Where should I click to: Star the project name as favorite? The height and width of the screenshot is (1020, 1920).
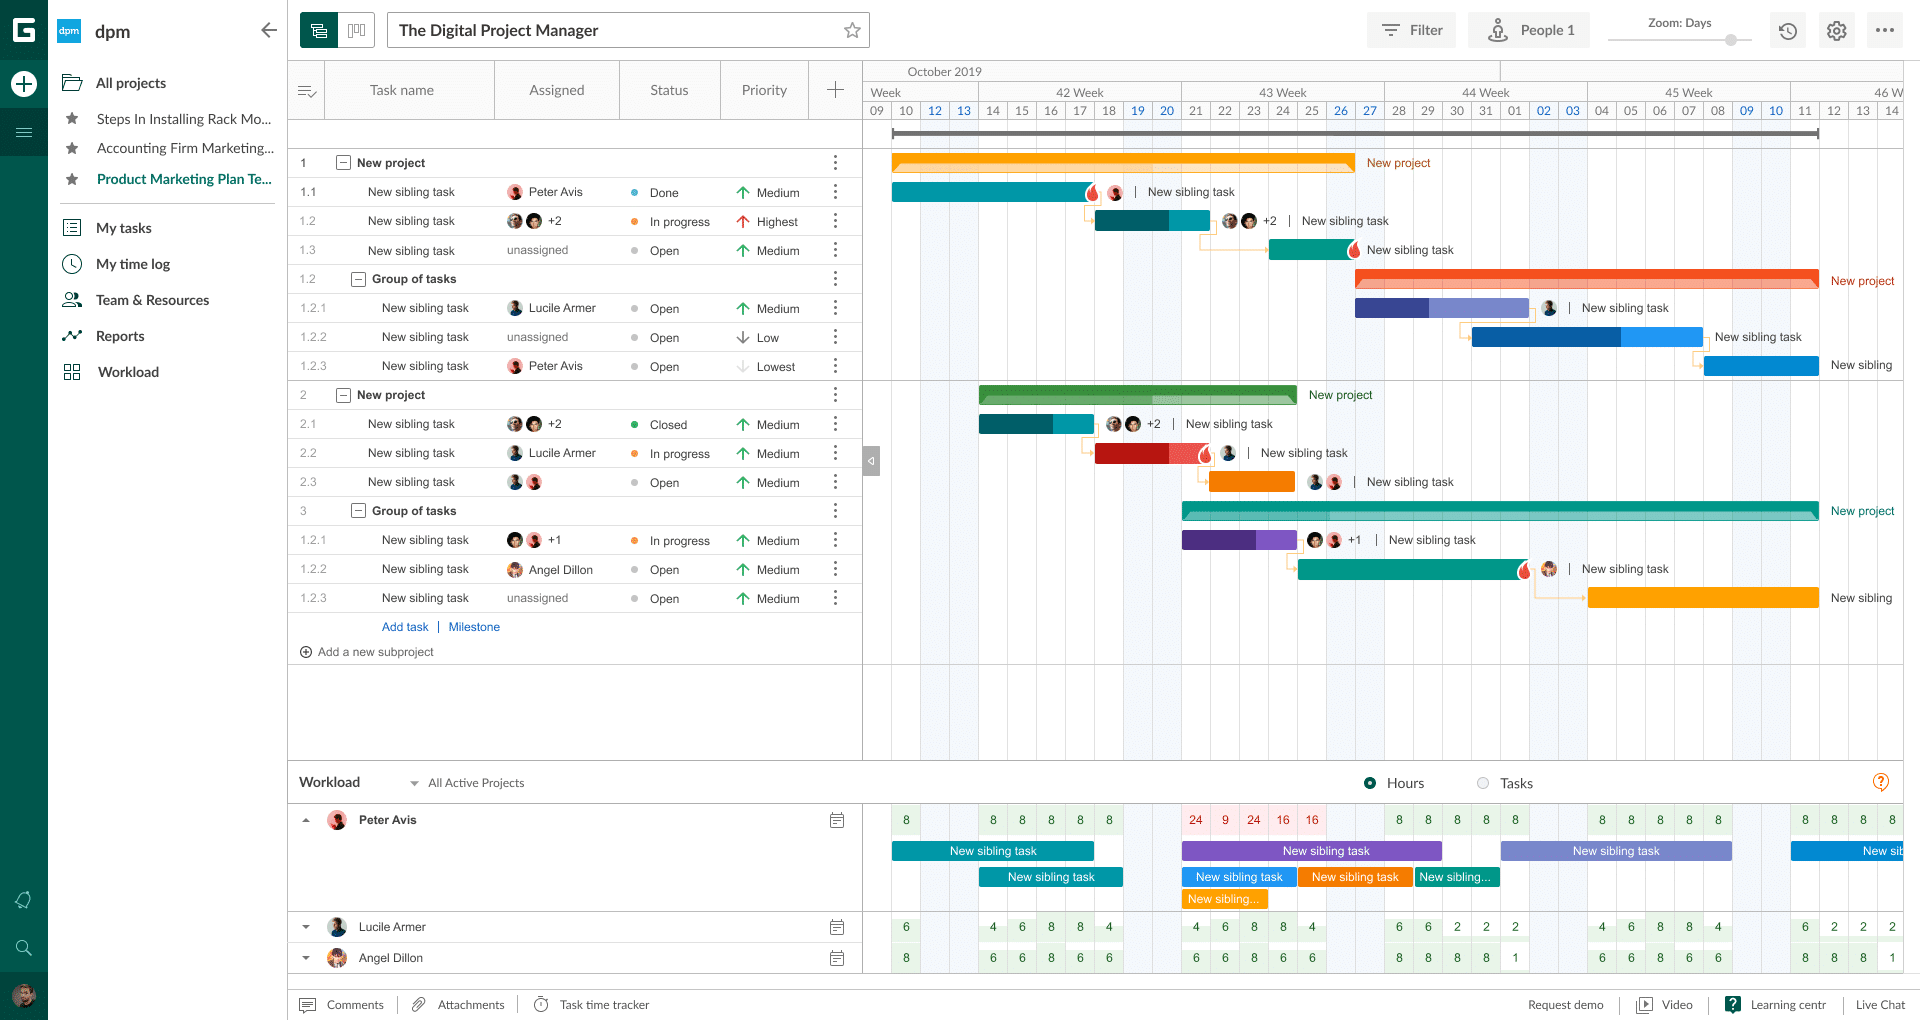click(x=852, y=30)
